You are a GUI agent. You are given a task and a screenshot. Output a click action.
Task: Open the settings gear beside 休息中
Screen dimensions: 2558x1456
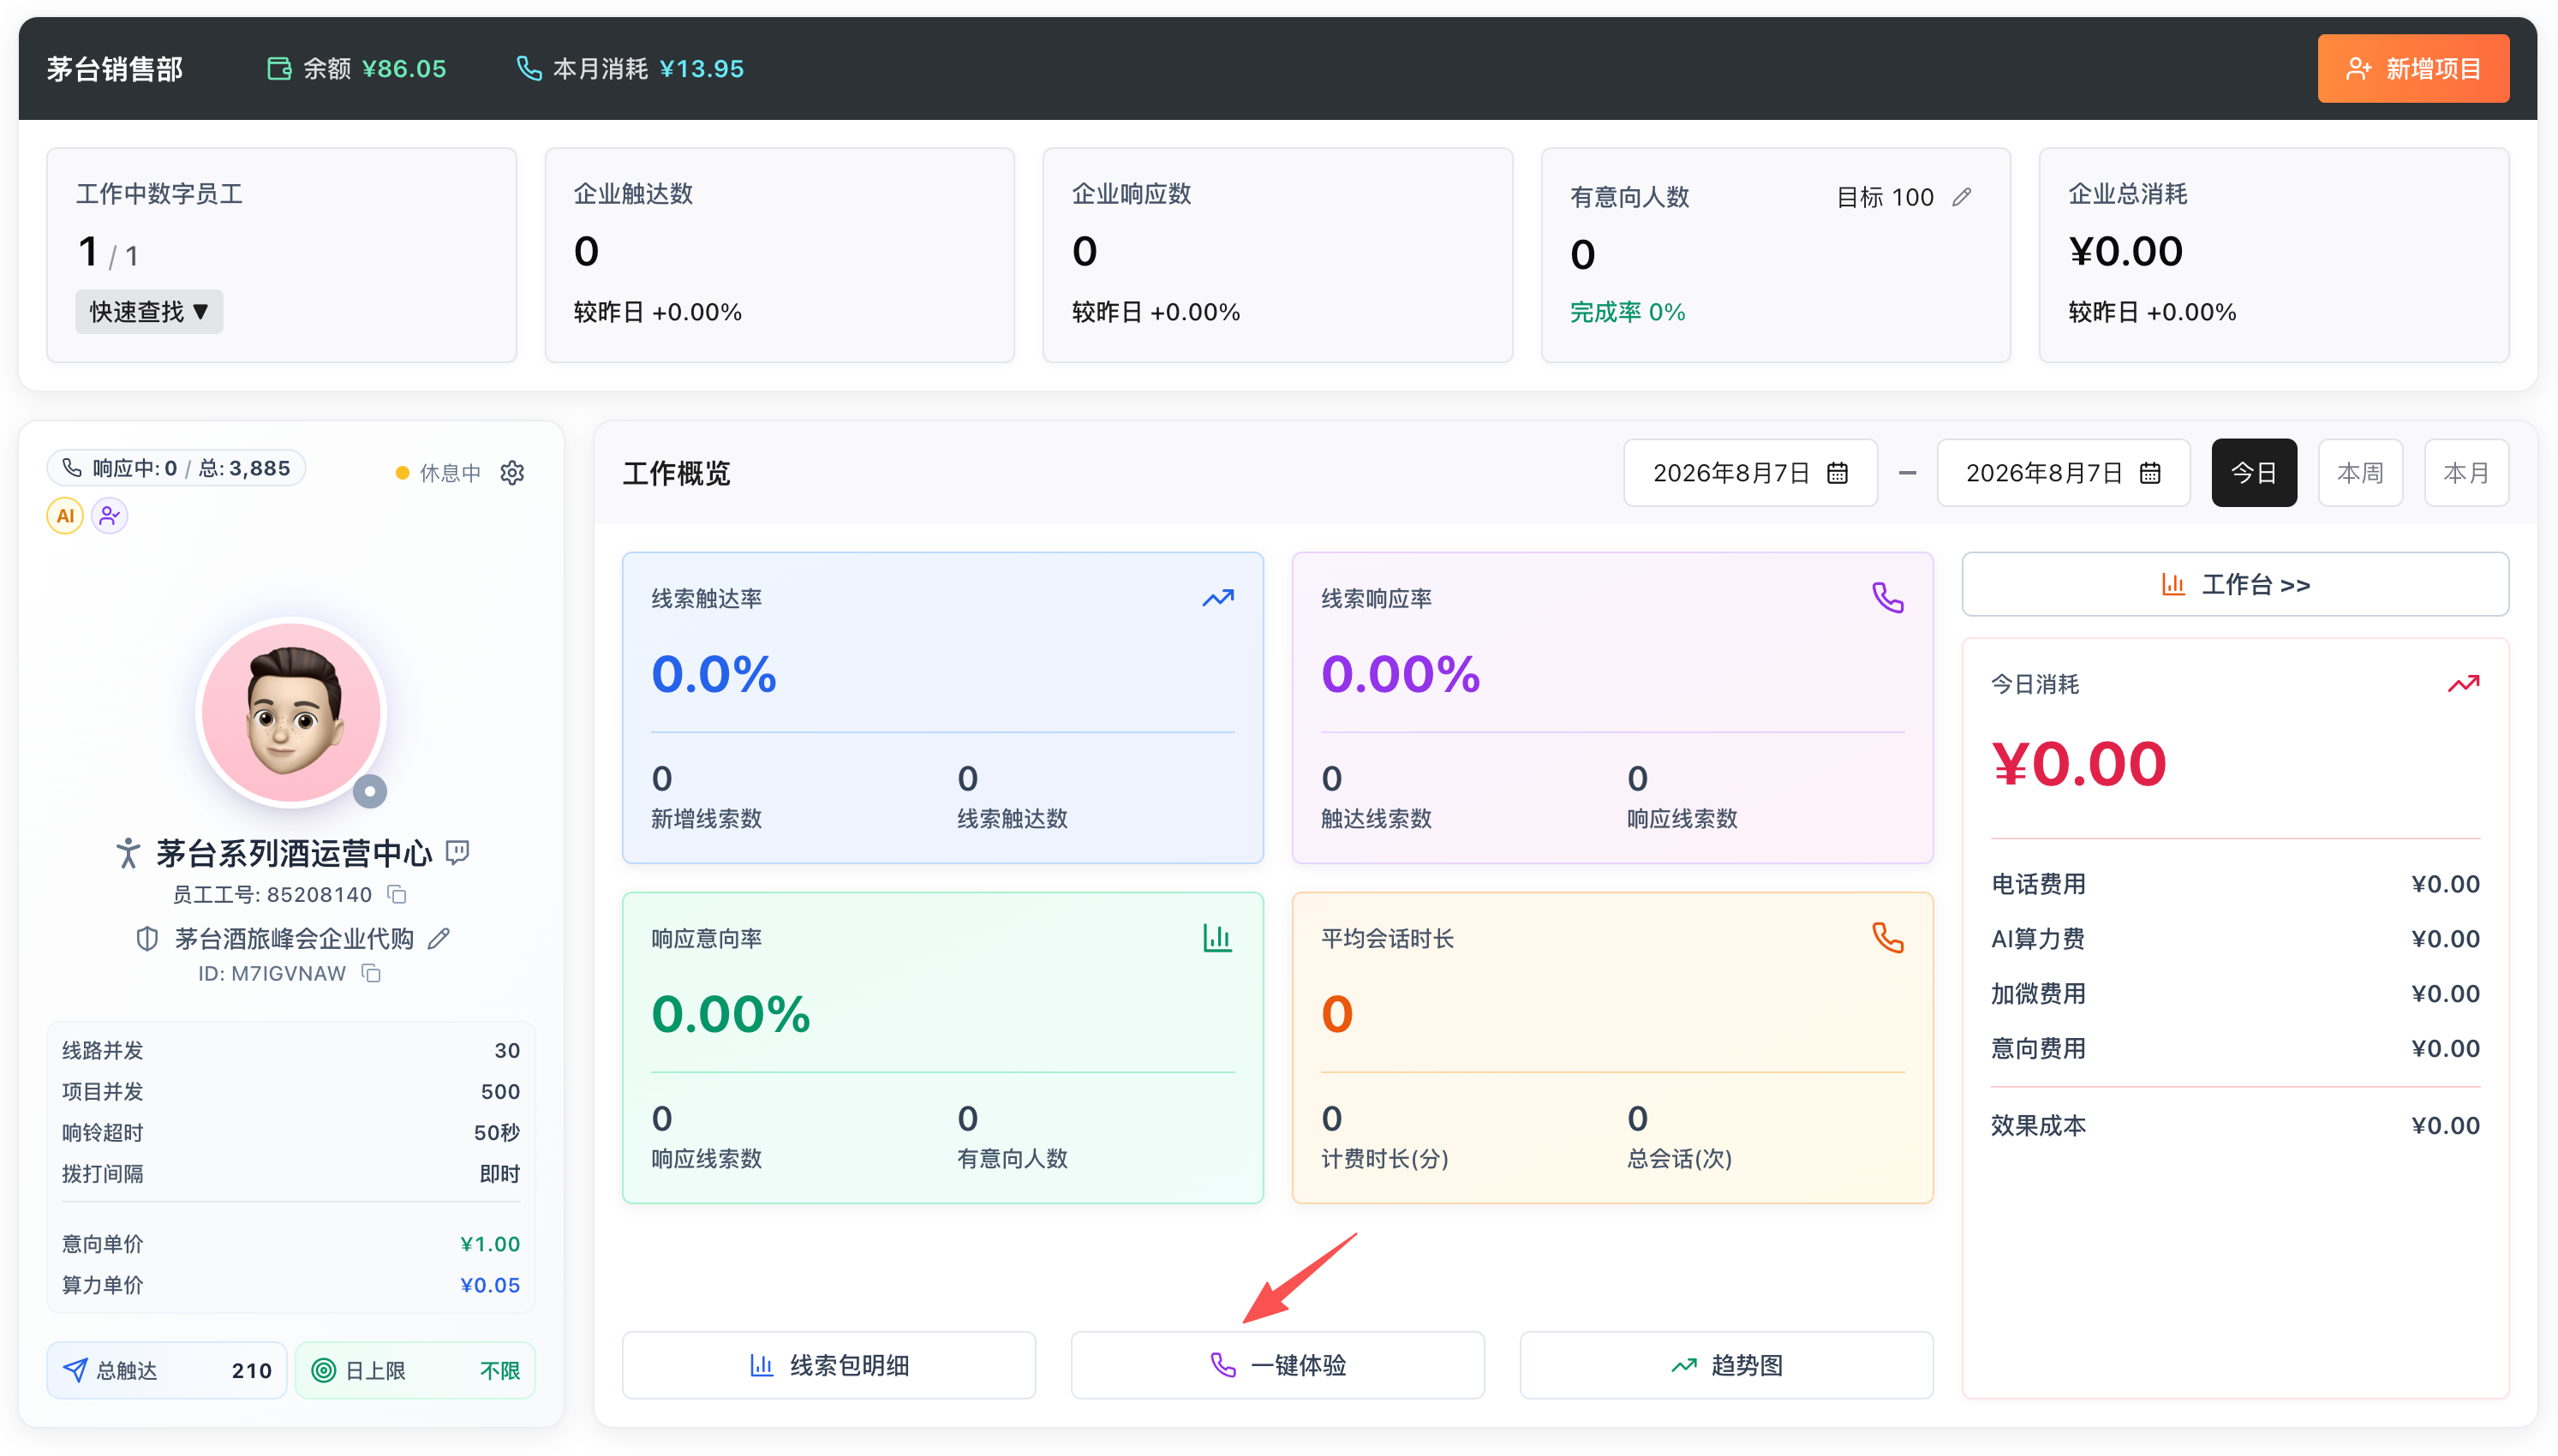point(512,472)
